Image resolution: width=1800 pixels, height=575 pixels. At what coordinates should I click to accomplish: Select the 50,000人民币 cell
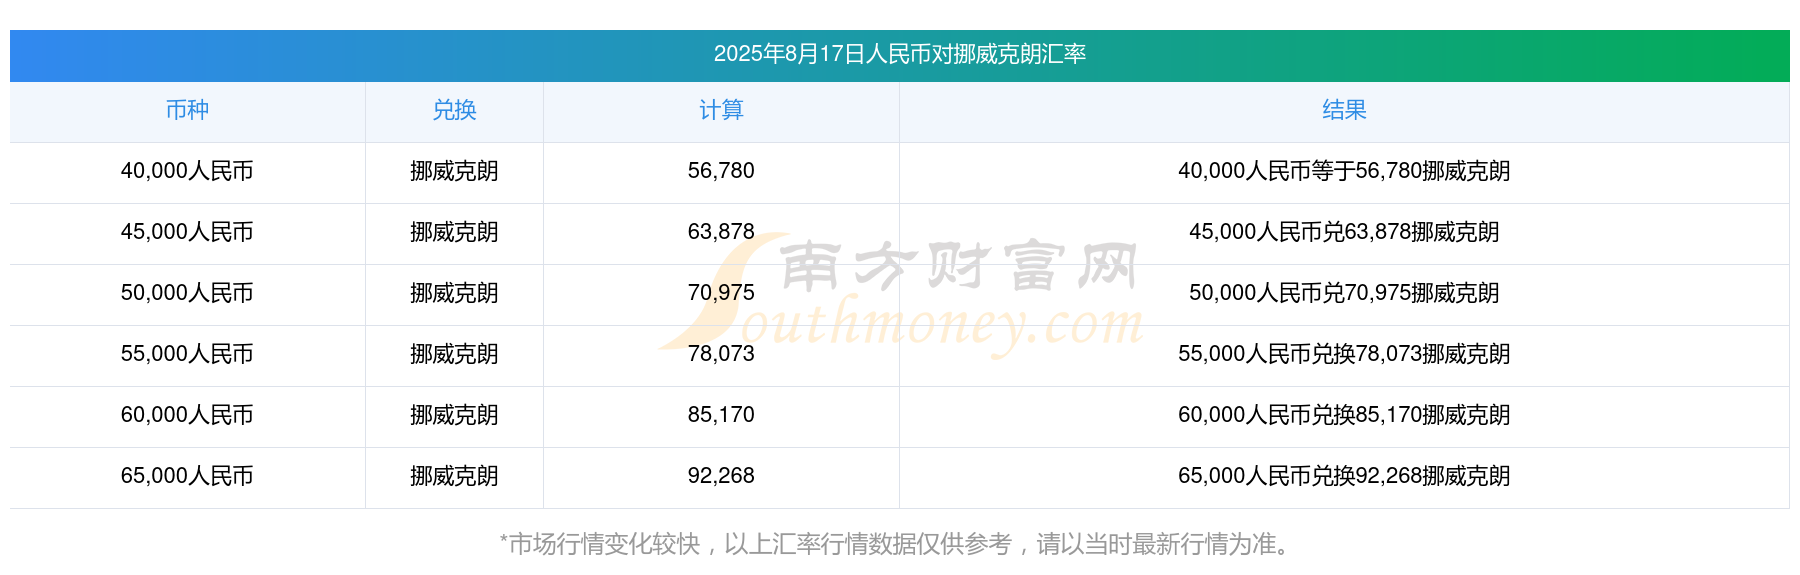(x=187, y=293)
